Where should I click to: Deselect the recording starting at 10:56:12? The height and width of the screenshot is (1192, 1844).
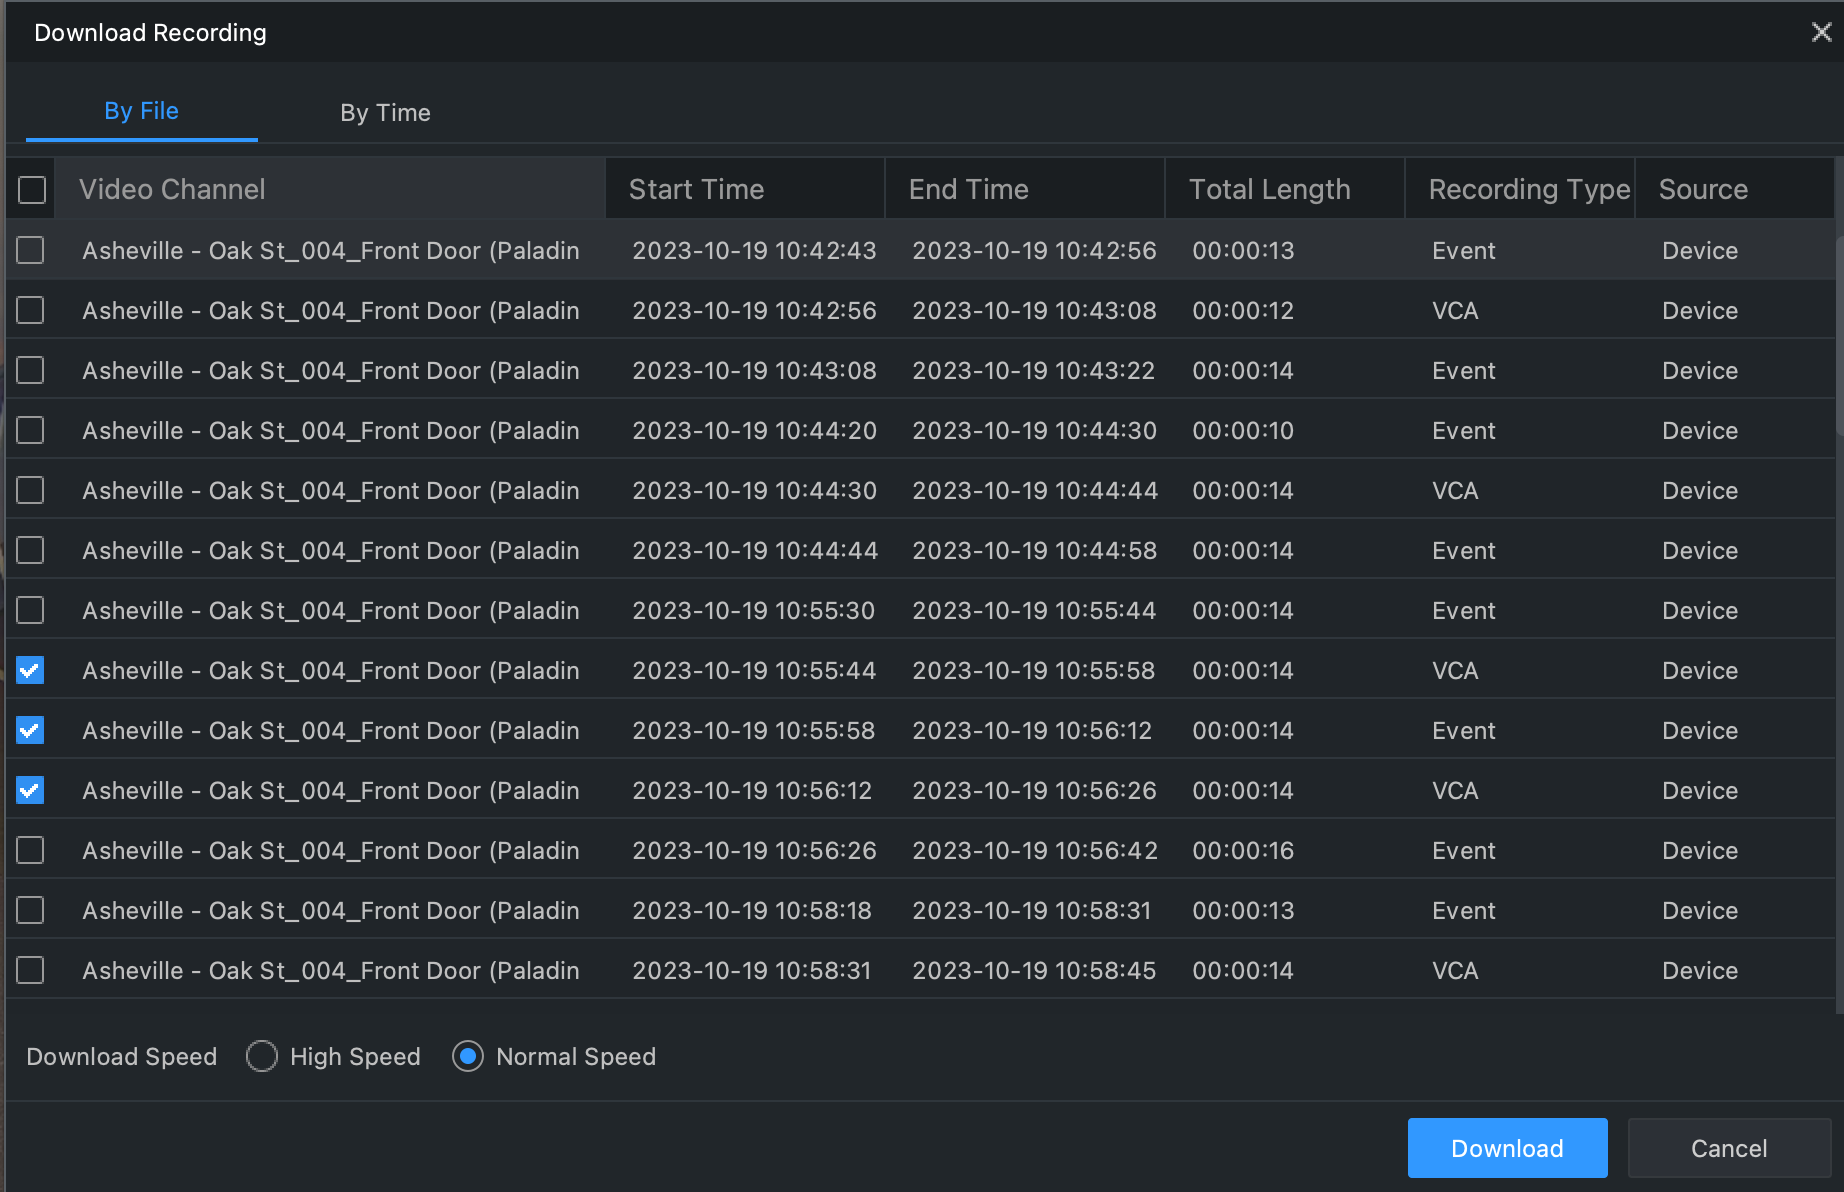tap(31, 790)
